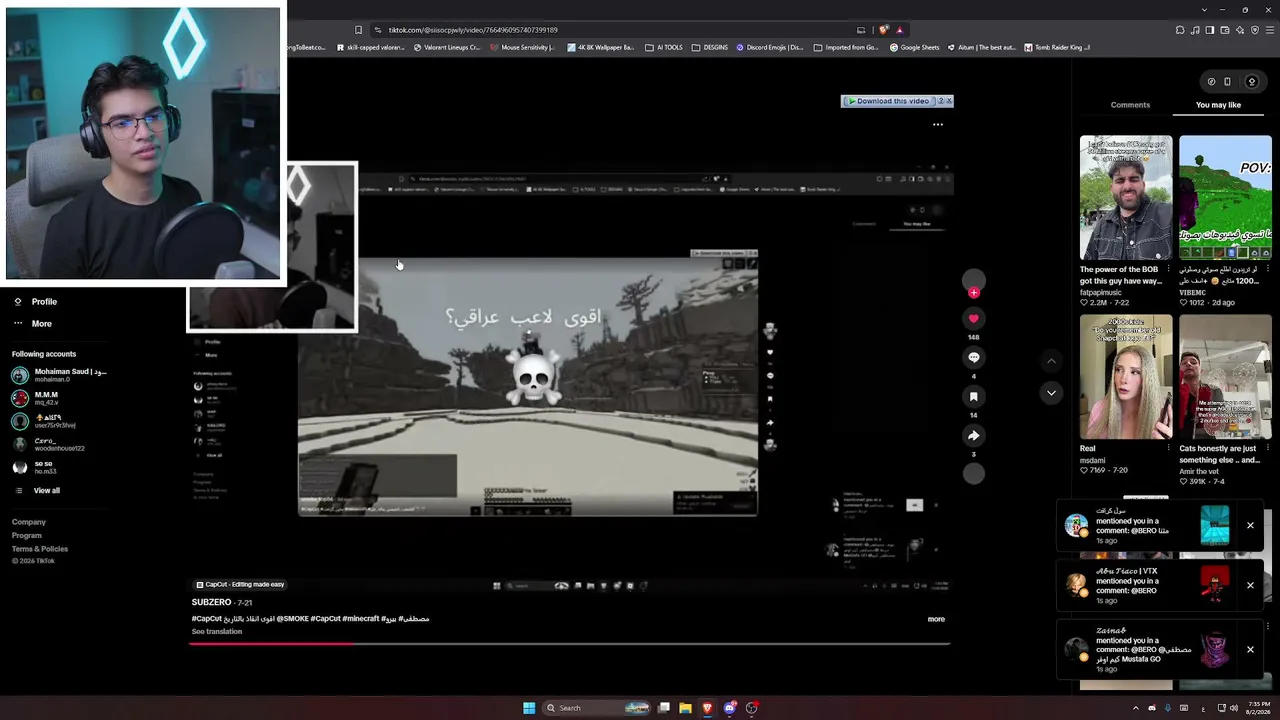The height and width of the screenshot is (720, 1280).
Task: Open 'The power of the BOB' video thumbnail
Action: tap(1126, 198)
